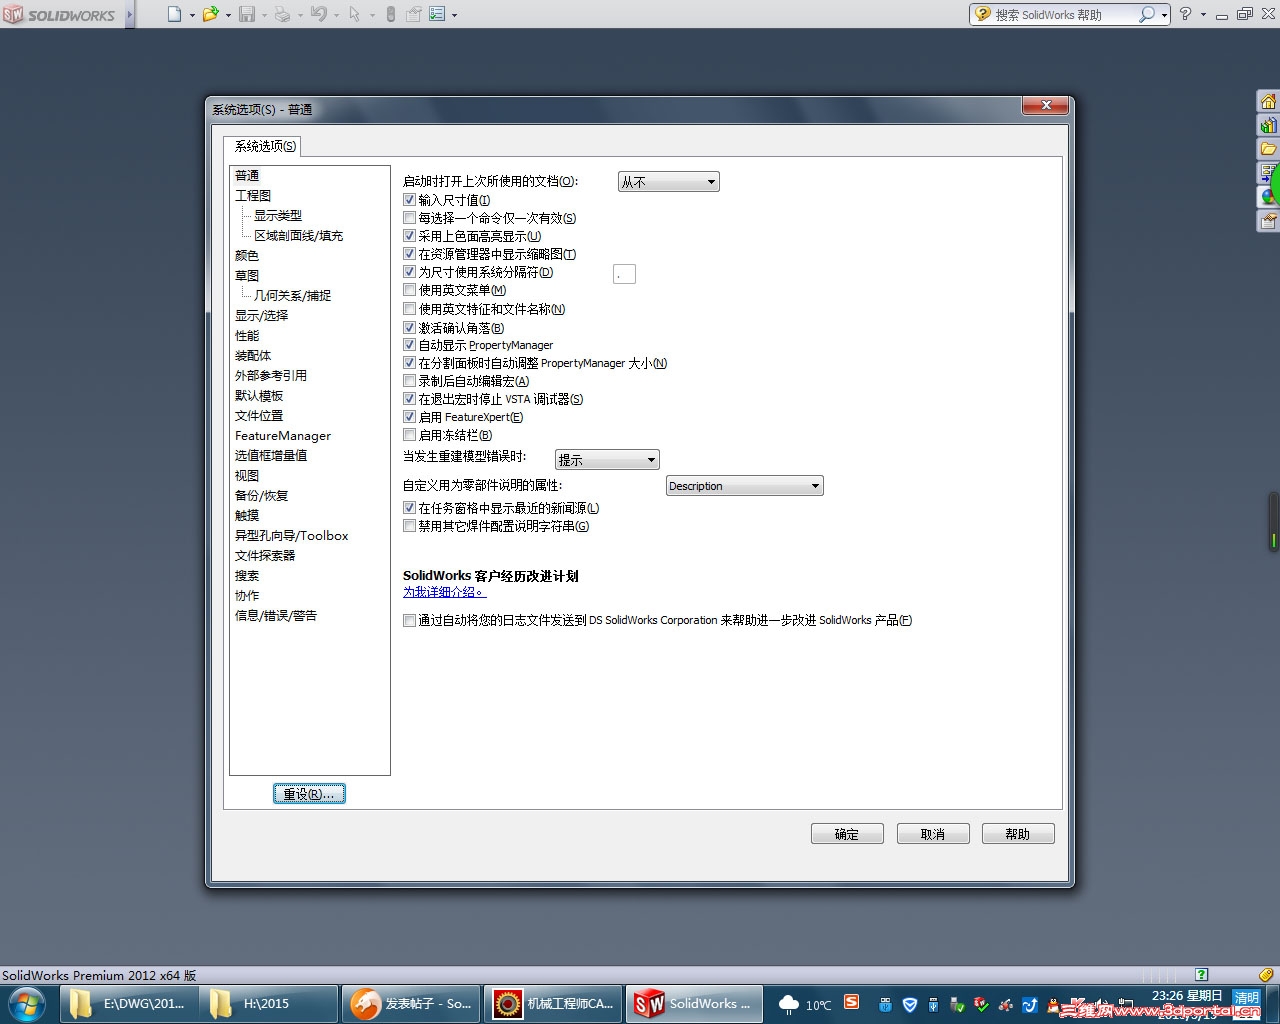This screenshot has width=1280, height=1024.
Task: Open the H:\2015 folder taskbar item
Action: [268, 1004]
